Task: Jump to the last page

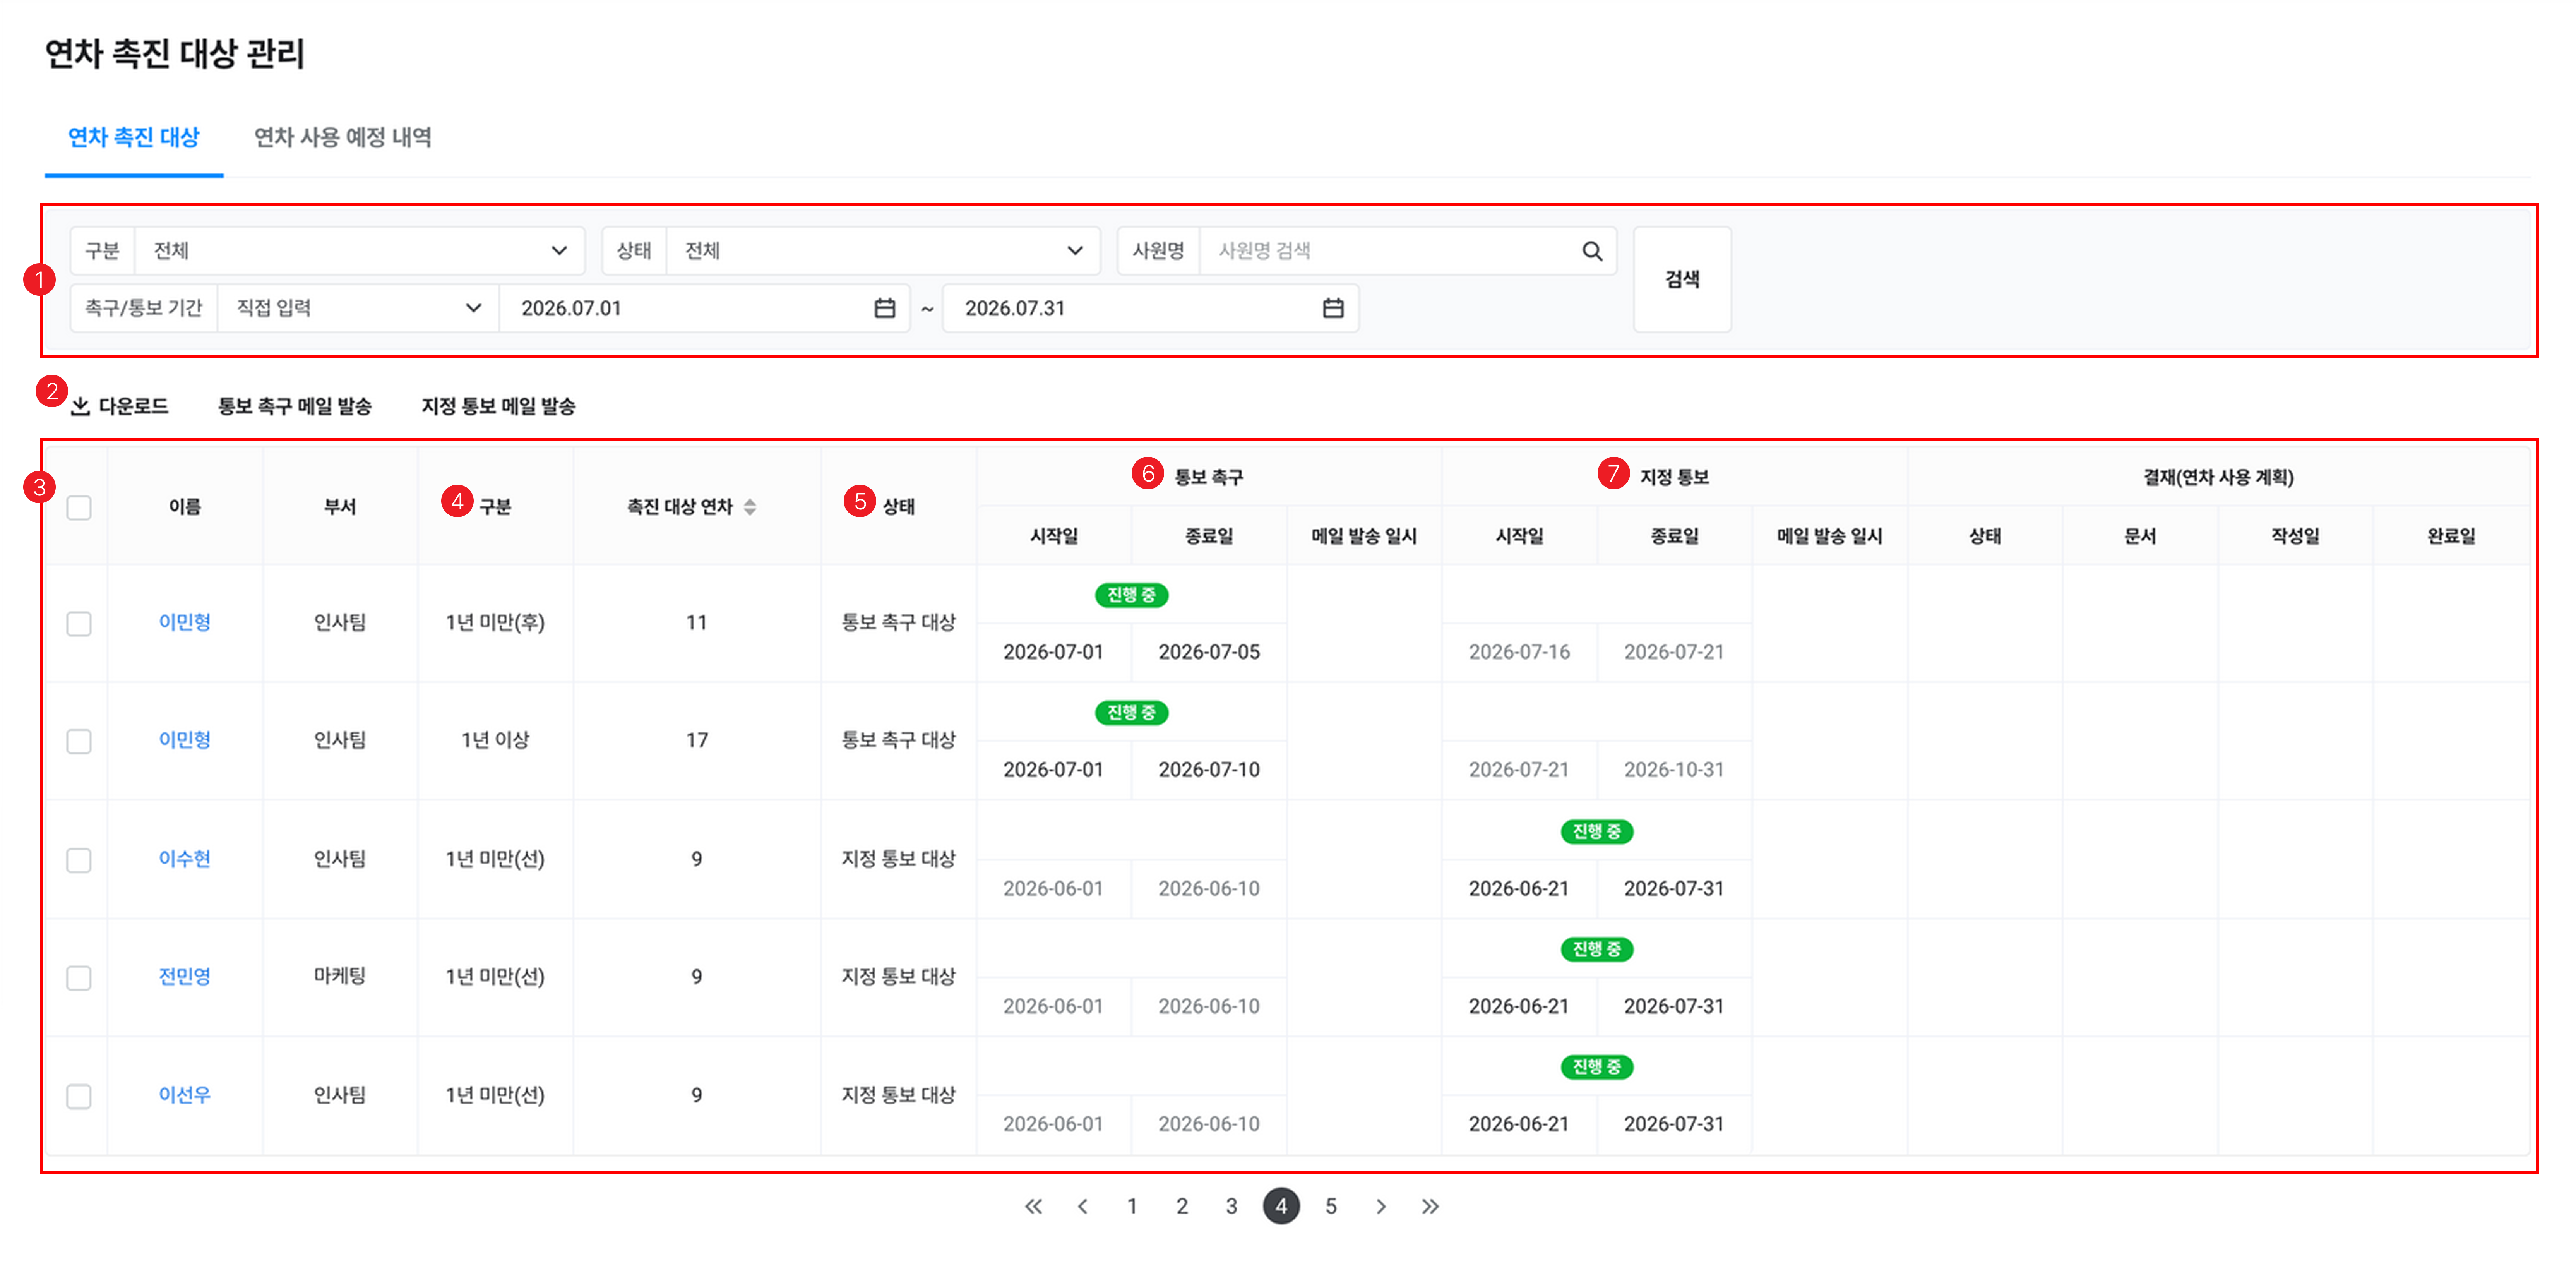Action: (x=1430, y=1206)
